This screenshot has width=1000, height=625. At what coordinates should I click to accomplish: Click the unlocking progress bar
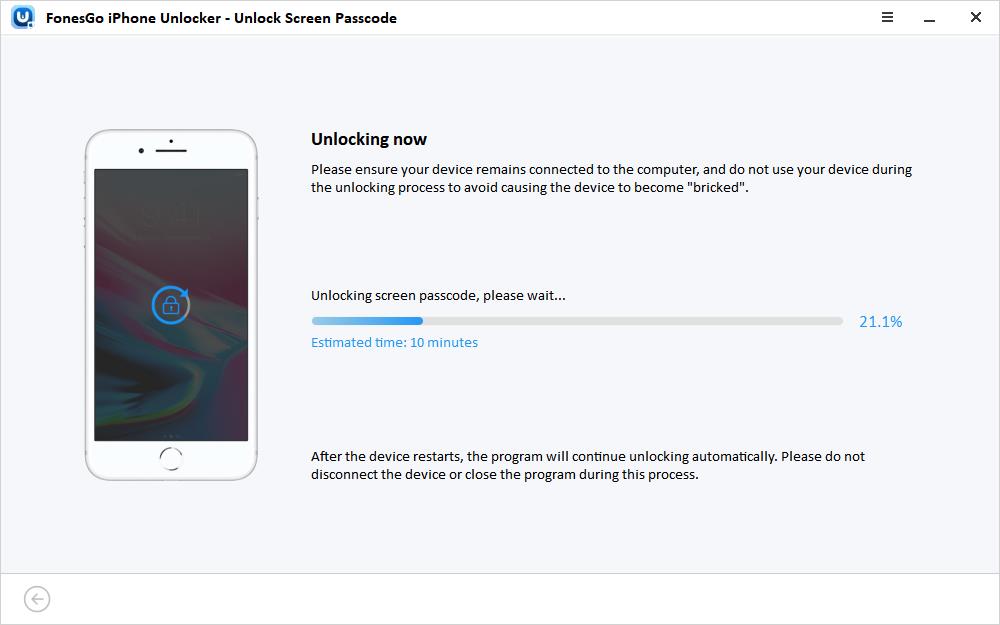[x=577, y=321]
